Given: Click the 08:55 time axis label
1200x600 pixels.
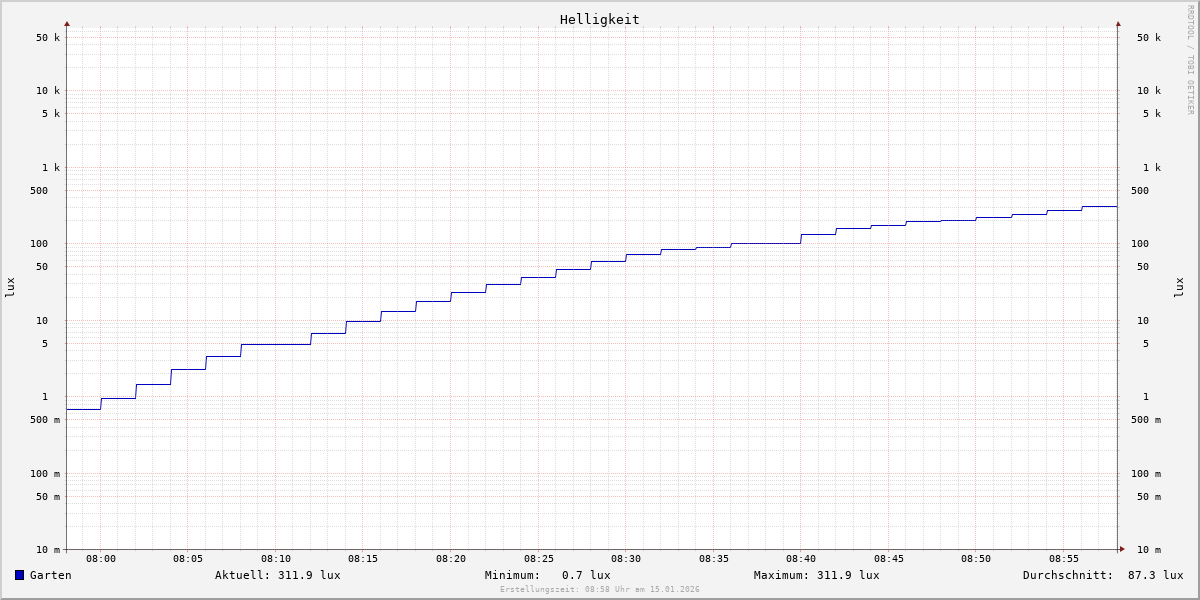Looking at the screenshot, I should click(x=1064, y=559).
